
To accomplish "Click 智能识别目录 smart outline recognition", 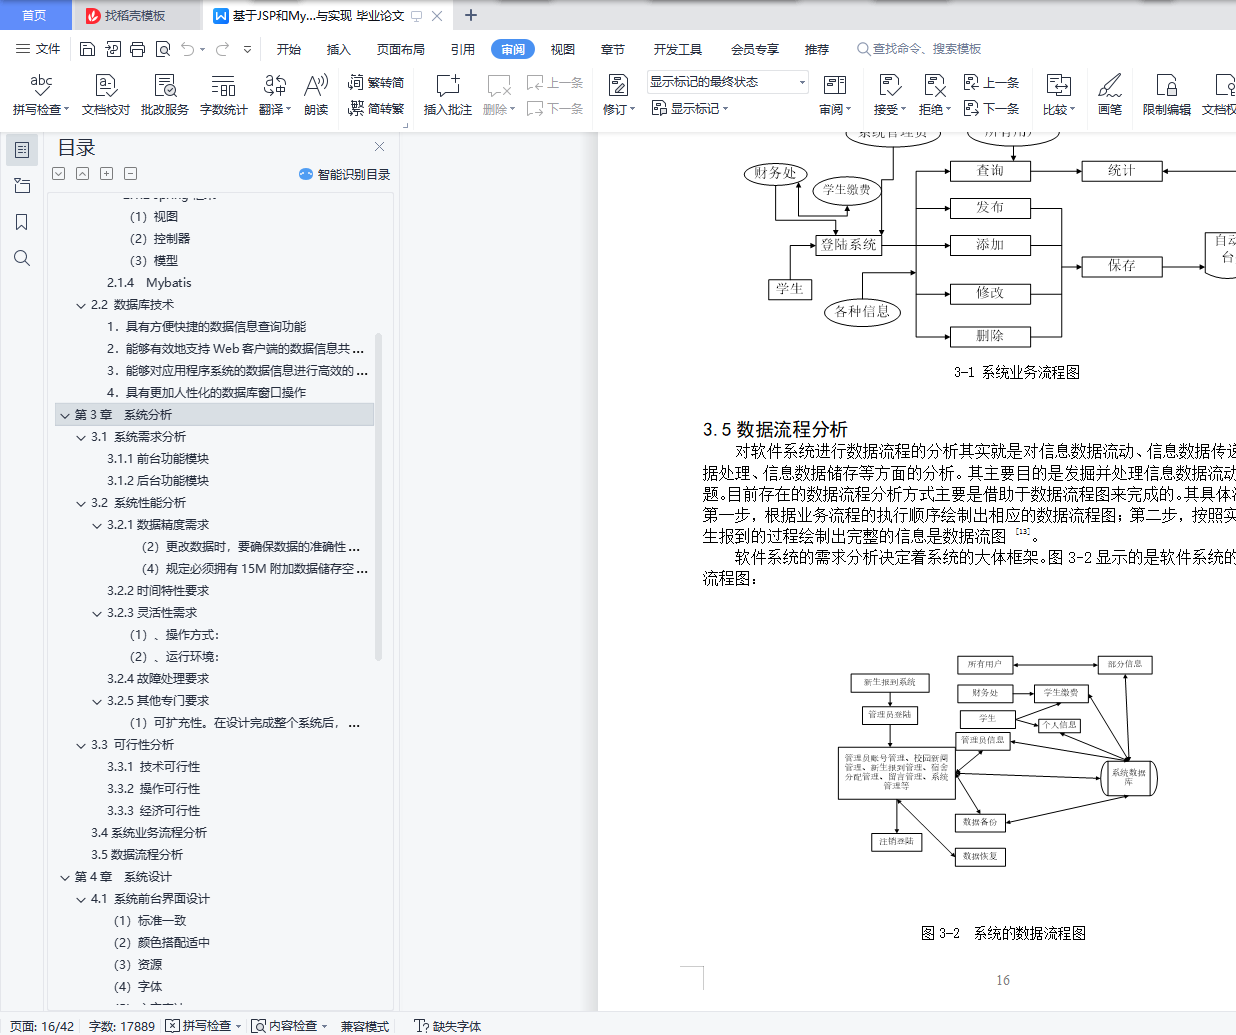I will point(345,174).
